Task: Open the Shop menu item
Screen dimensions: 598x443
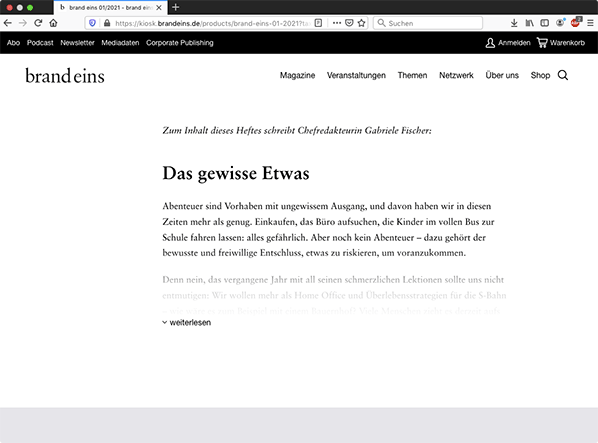Action: 540,75
